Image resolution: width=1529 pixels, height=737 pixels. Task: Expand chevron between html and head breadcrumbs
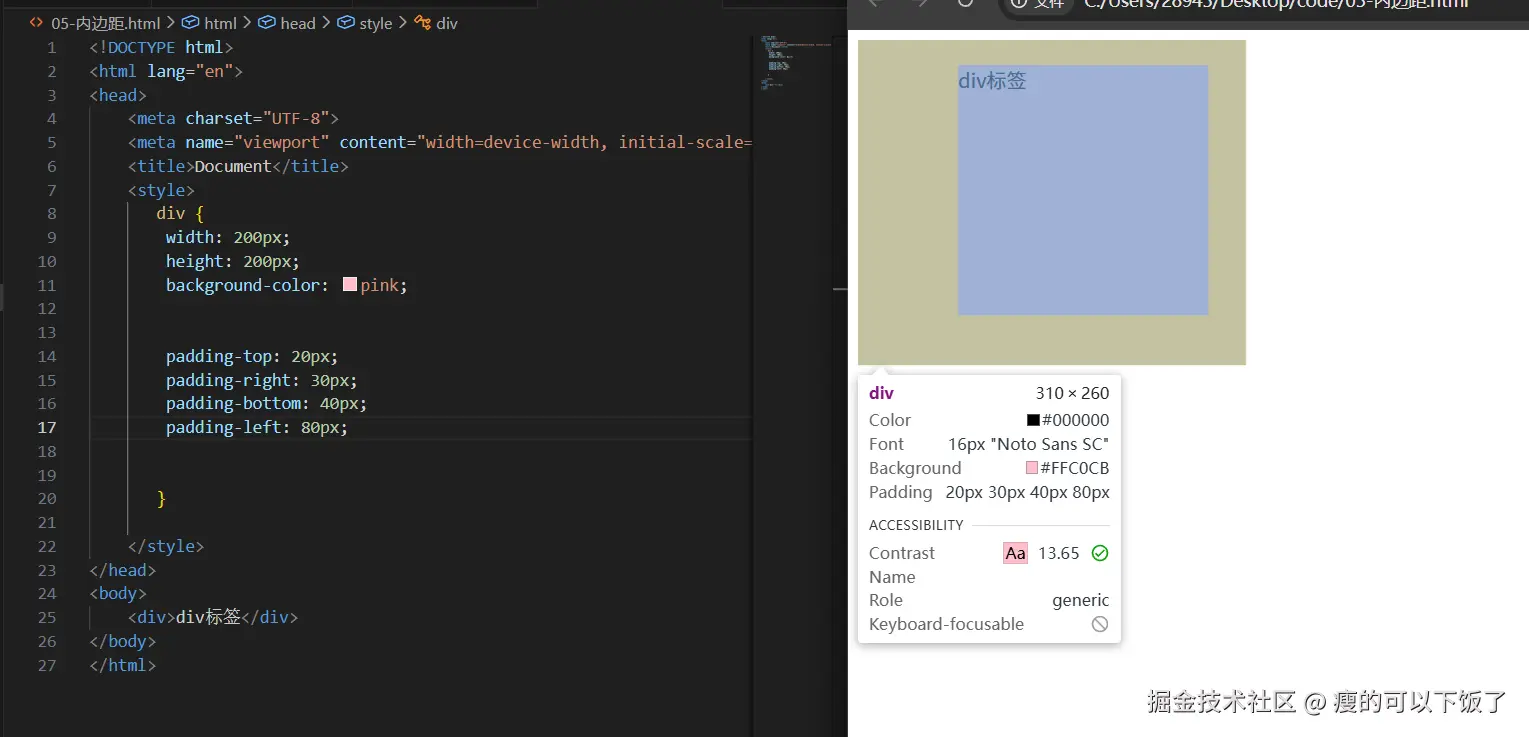click(x=247, y=23)
